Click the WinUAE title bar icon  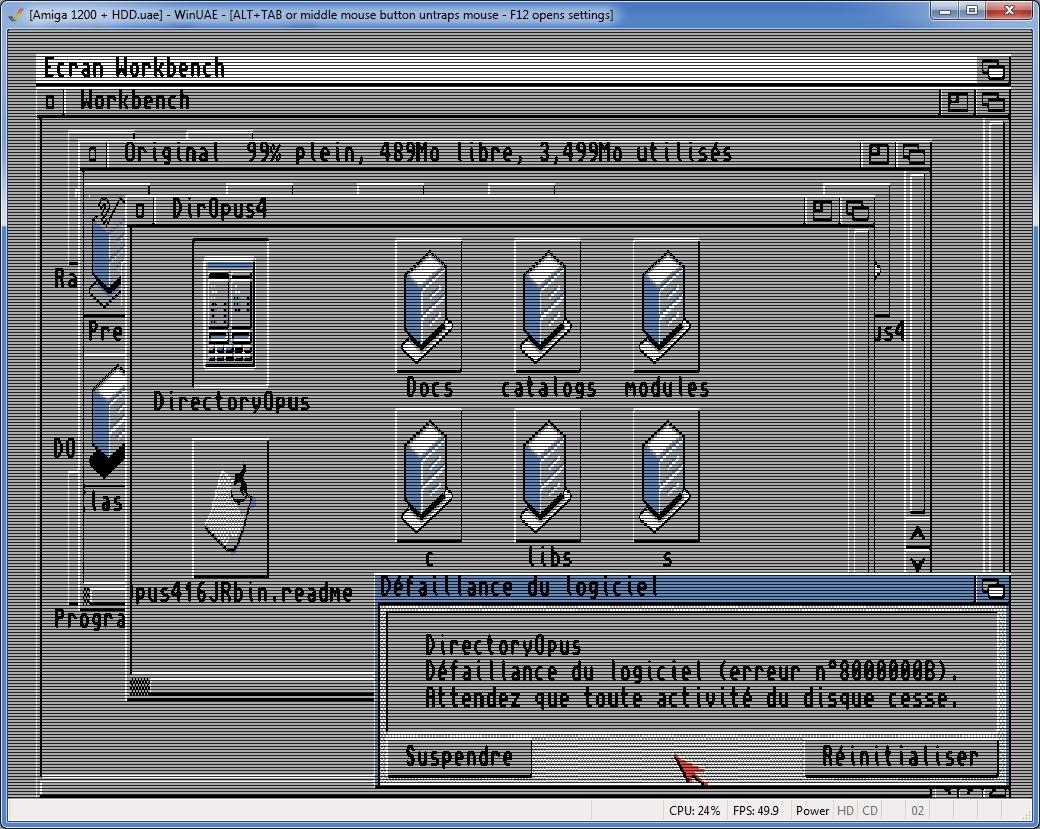point(16,14)
